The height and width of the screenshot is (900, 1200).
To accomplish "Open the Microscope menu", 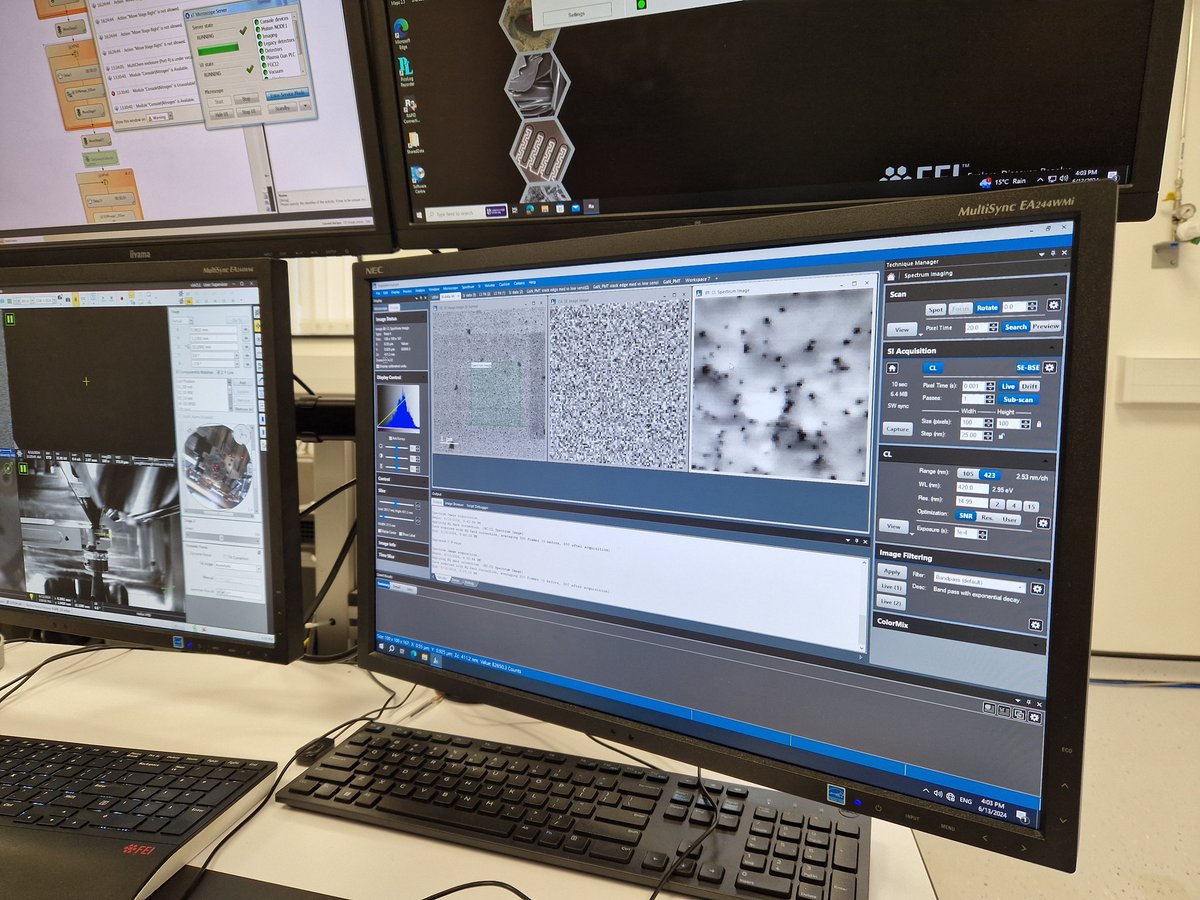I will pyautogui.click(x=450, y=288).
